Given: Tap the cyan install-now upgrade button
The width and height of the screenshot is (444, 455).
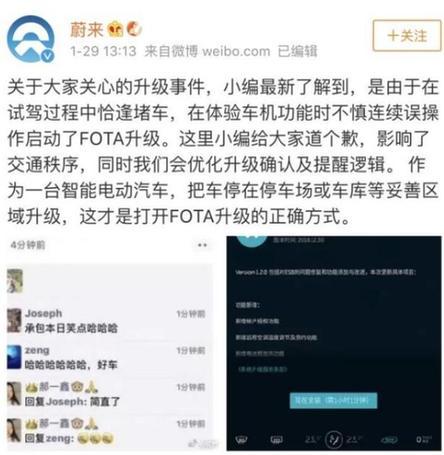Looking at the screenshot, I should coord(333,400).
